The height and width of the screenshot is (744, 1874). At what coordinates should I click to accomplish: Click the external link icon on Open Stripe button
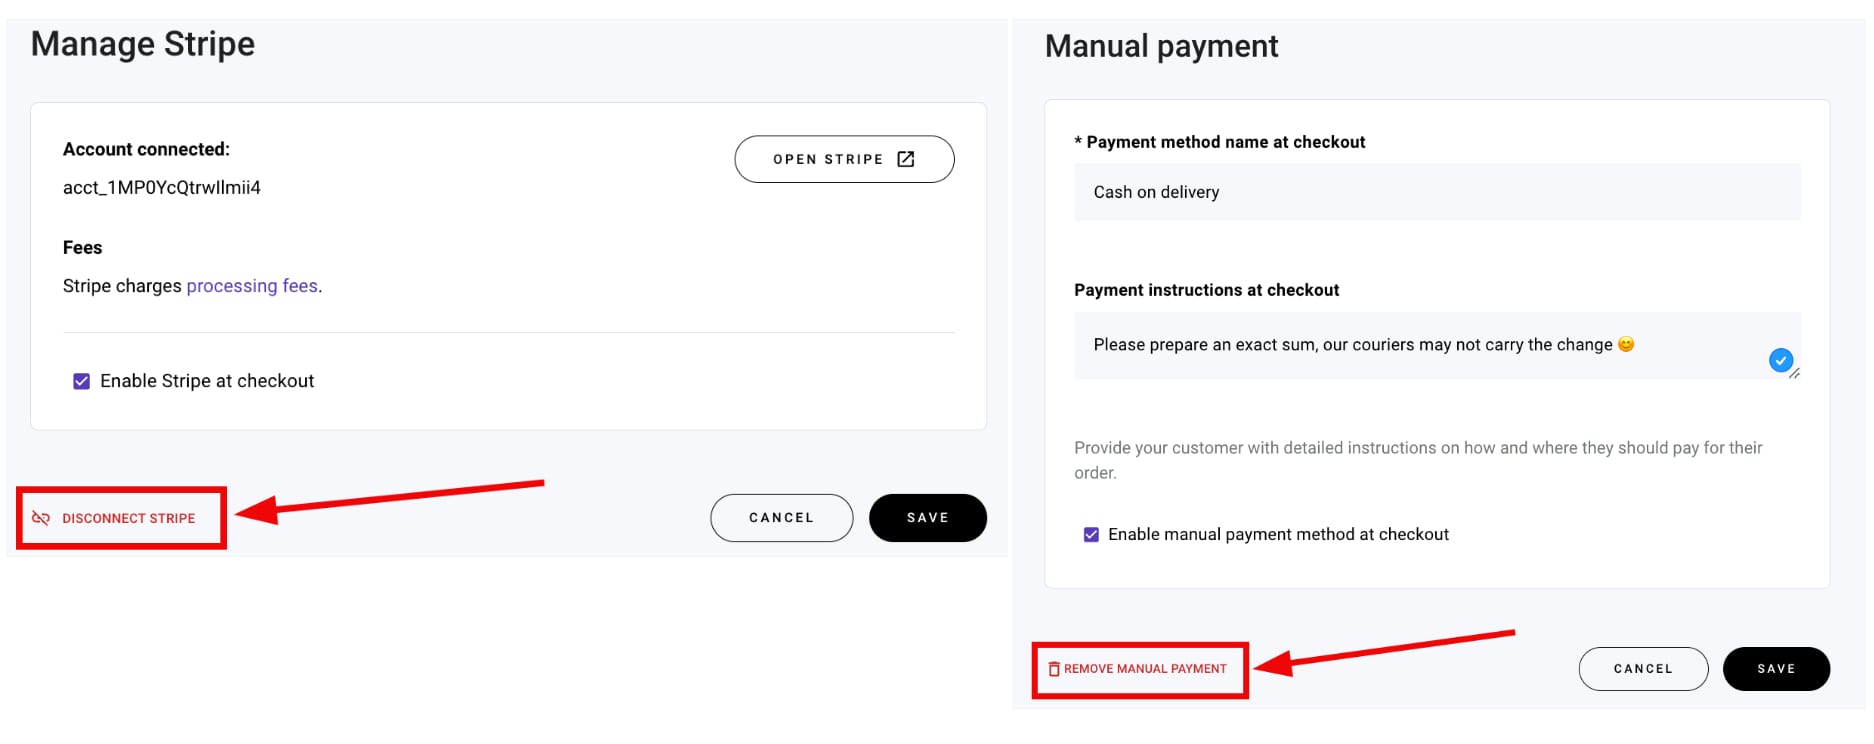tap(906, 158)
